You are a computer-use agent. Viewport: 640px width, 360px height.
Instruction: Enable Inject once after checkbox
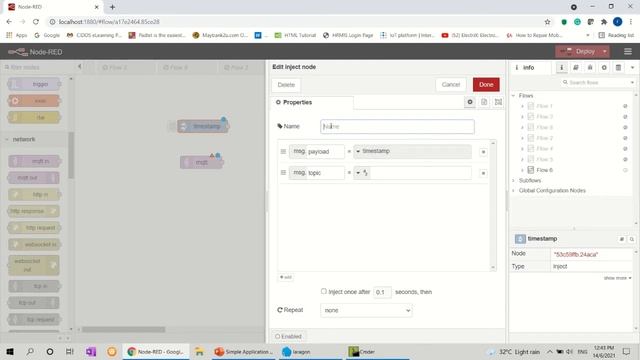(x=324, y=291)
